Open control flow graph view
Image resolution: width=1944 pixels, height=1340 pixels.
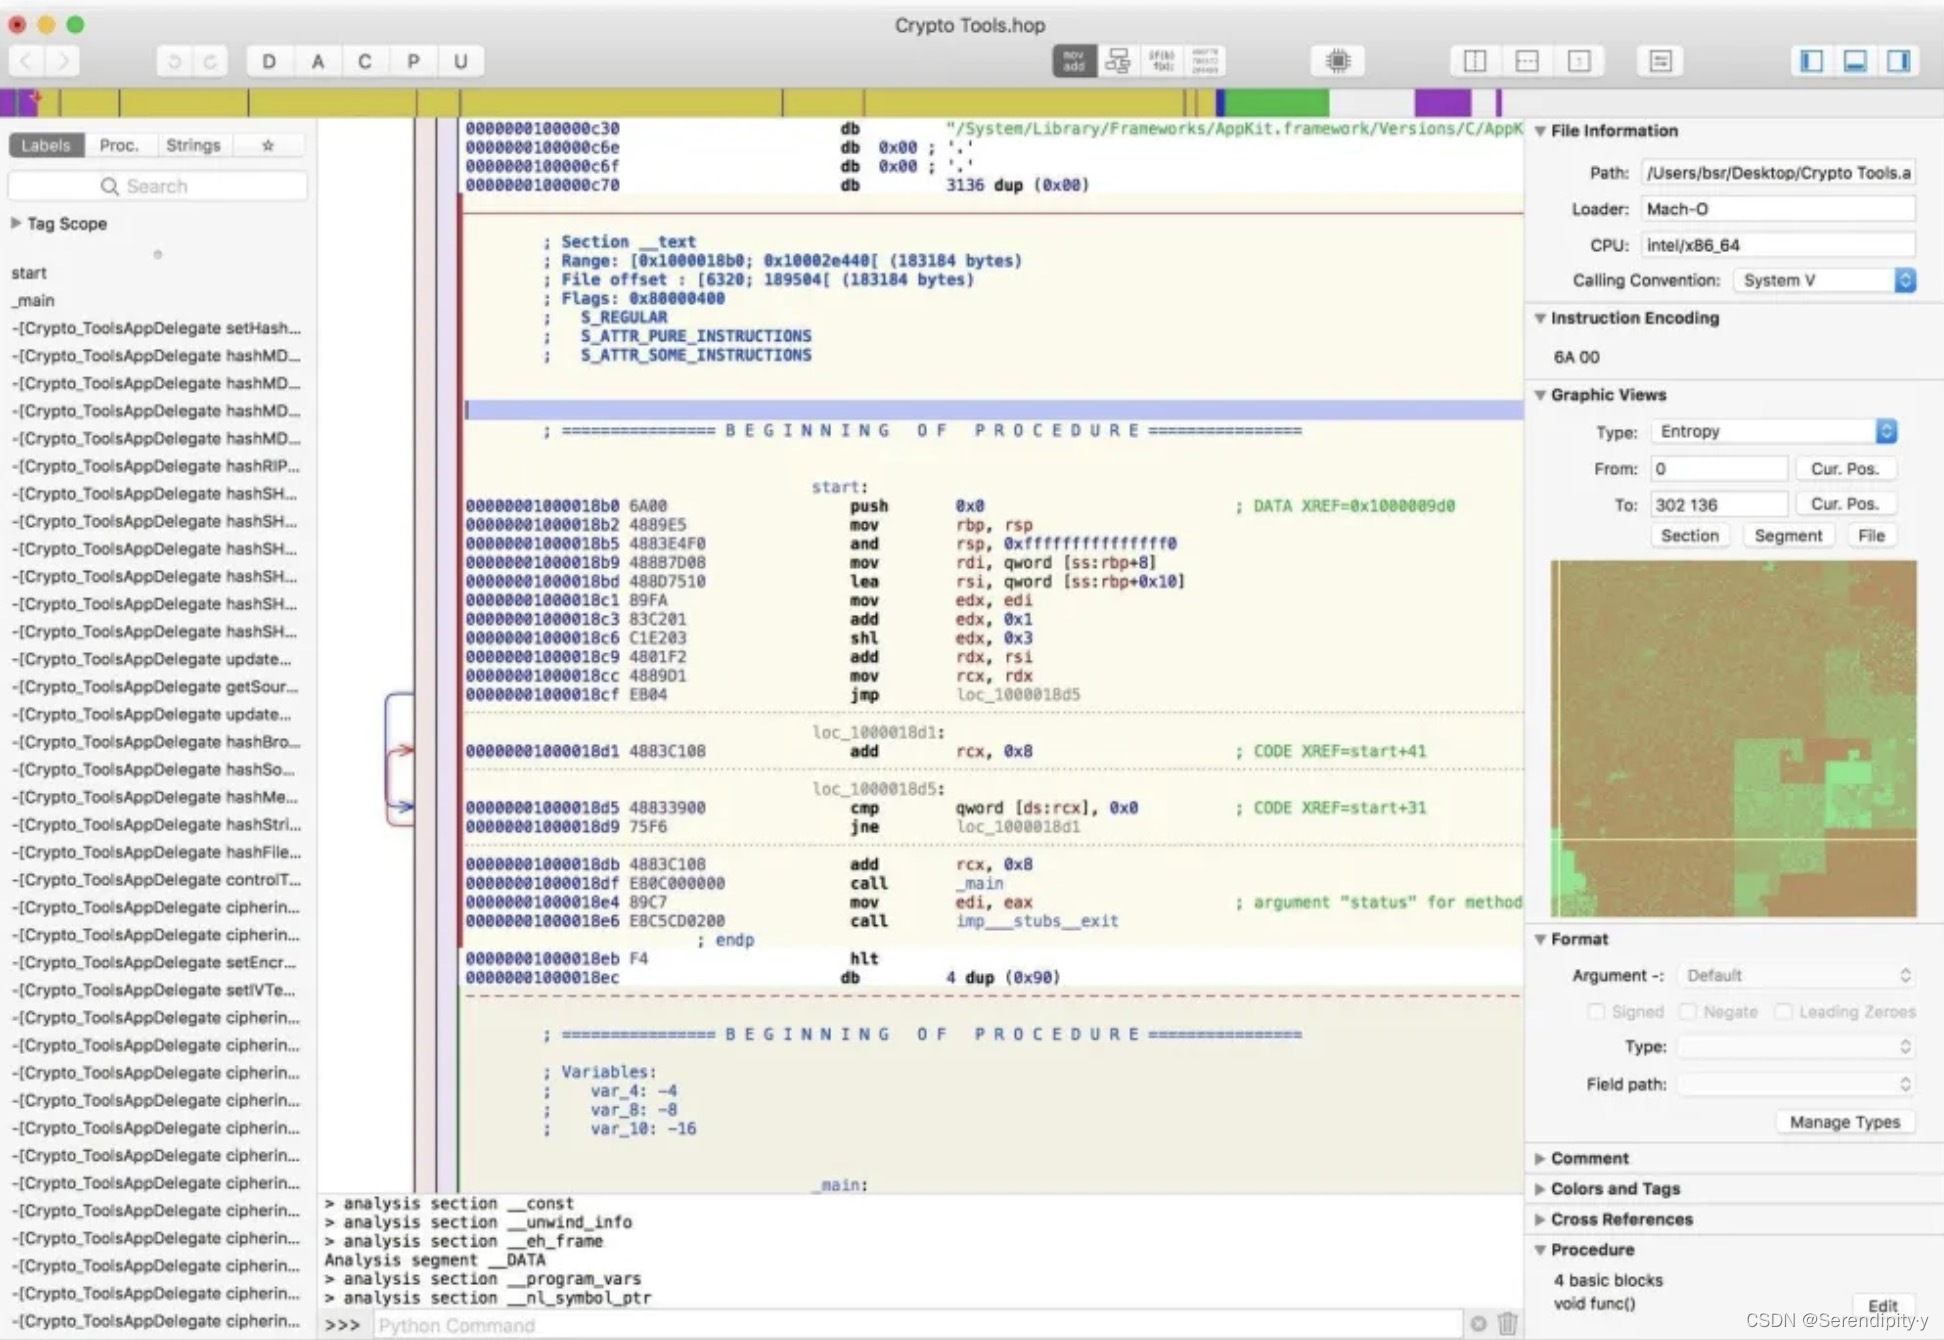[1117, 61]
